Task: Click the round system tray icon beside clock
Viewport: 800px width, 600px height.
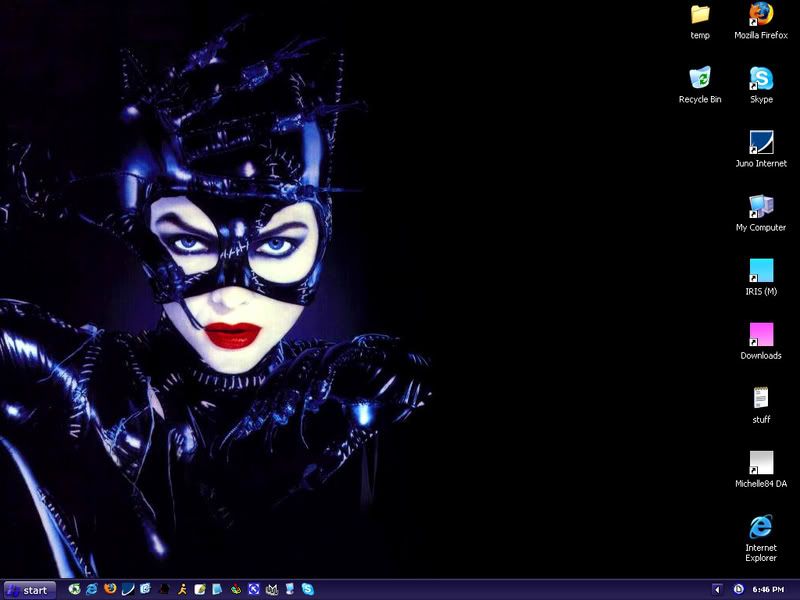Action: click(x=738, y=590)
